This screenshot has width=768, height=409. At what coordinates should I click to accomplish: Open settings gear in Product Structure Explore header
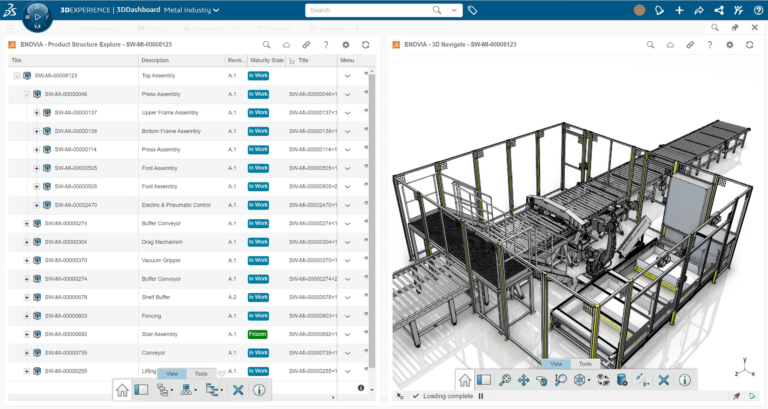click(x=346, y=45)
